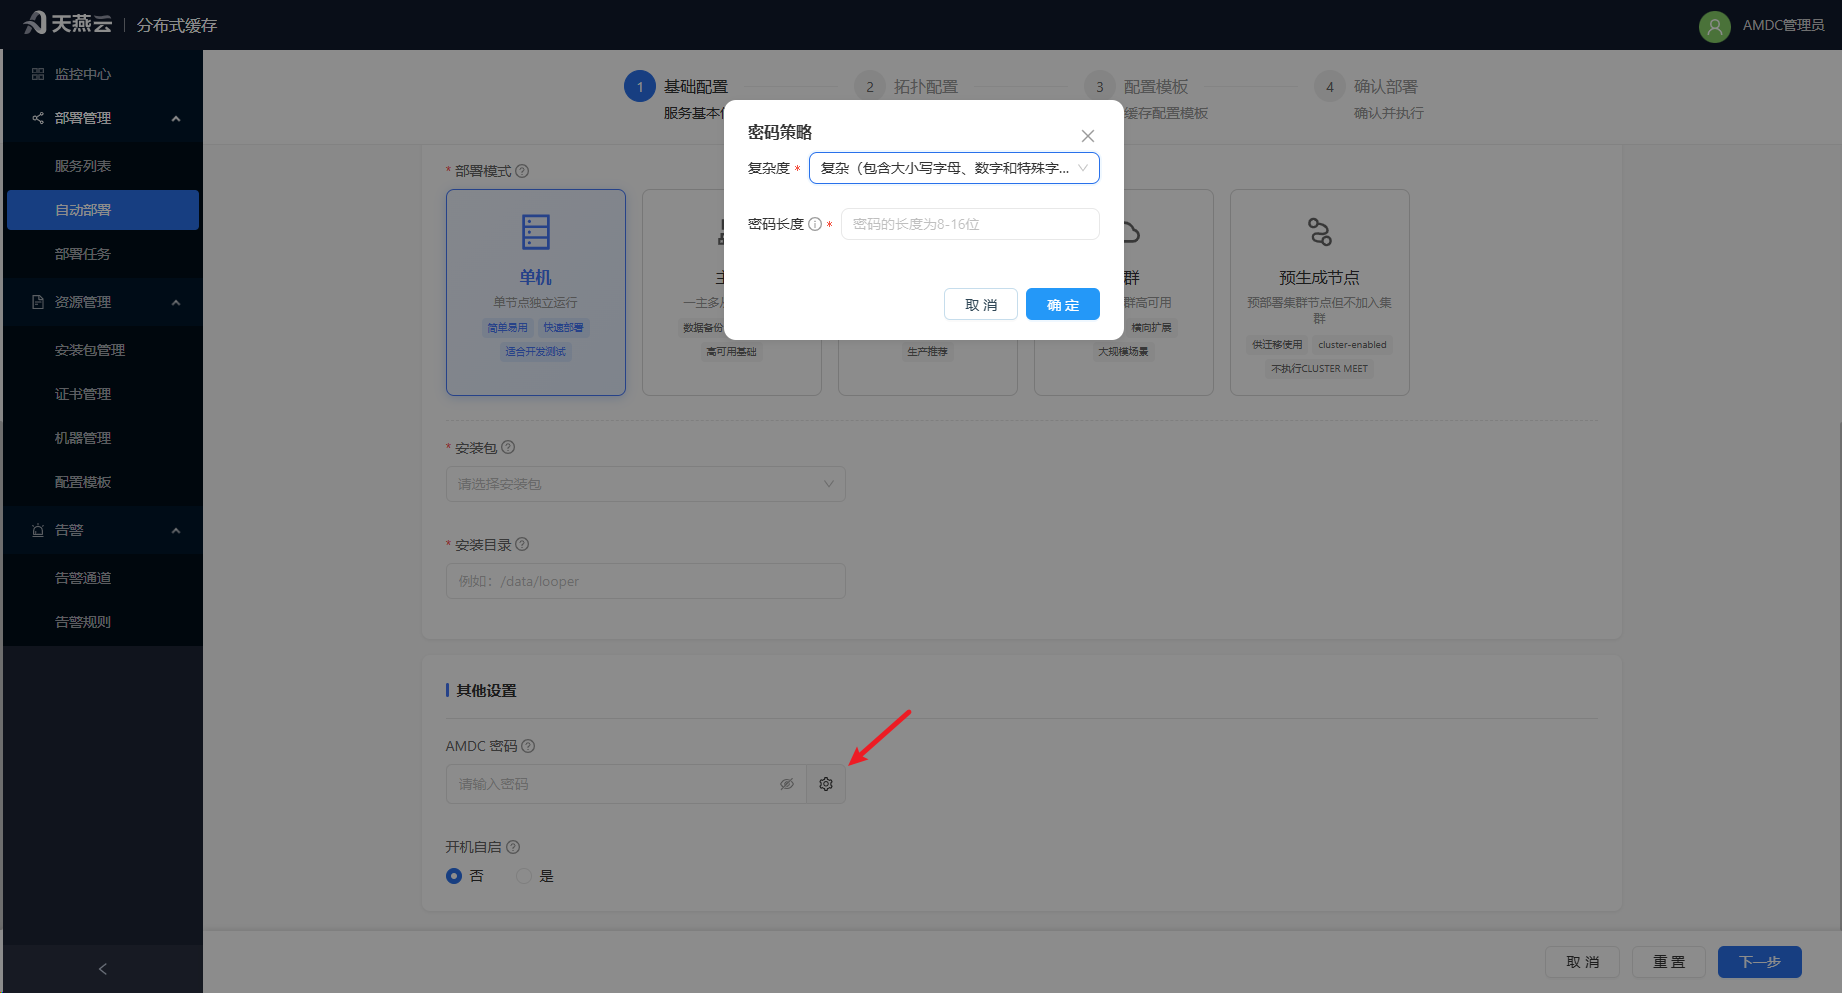The image size is (1842, 993).
Task: Open the 请选择安装包 dropdown
Action: (646, 484)
